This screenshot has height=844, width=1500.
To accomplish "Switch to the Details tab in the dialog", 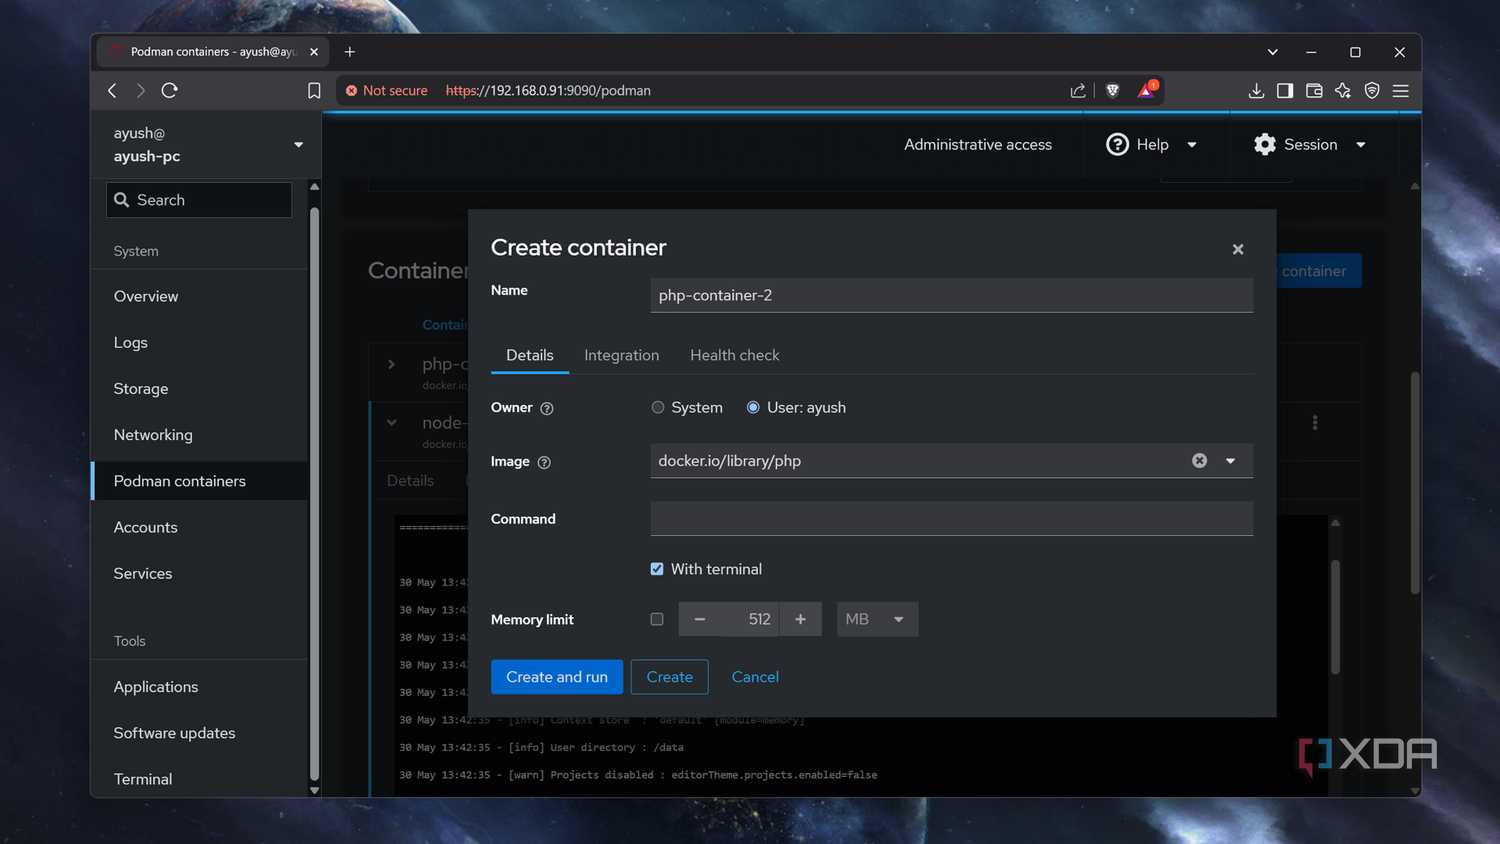I will (x=530, y=355).
